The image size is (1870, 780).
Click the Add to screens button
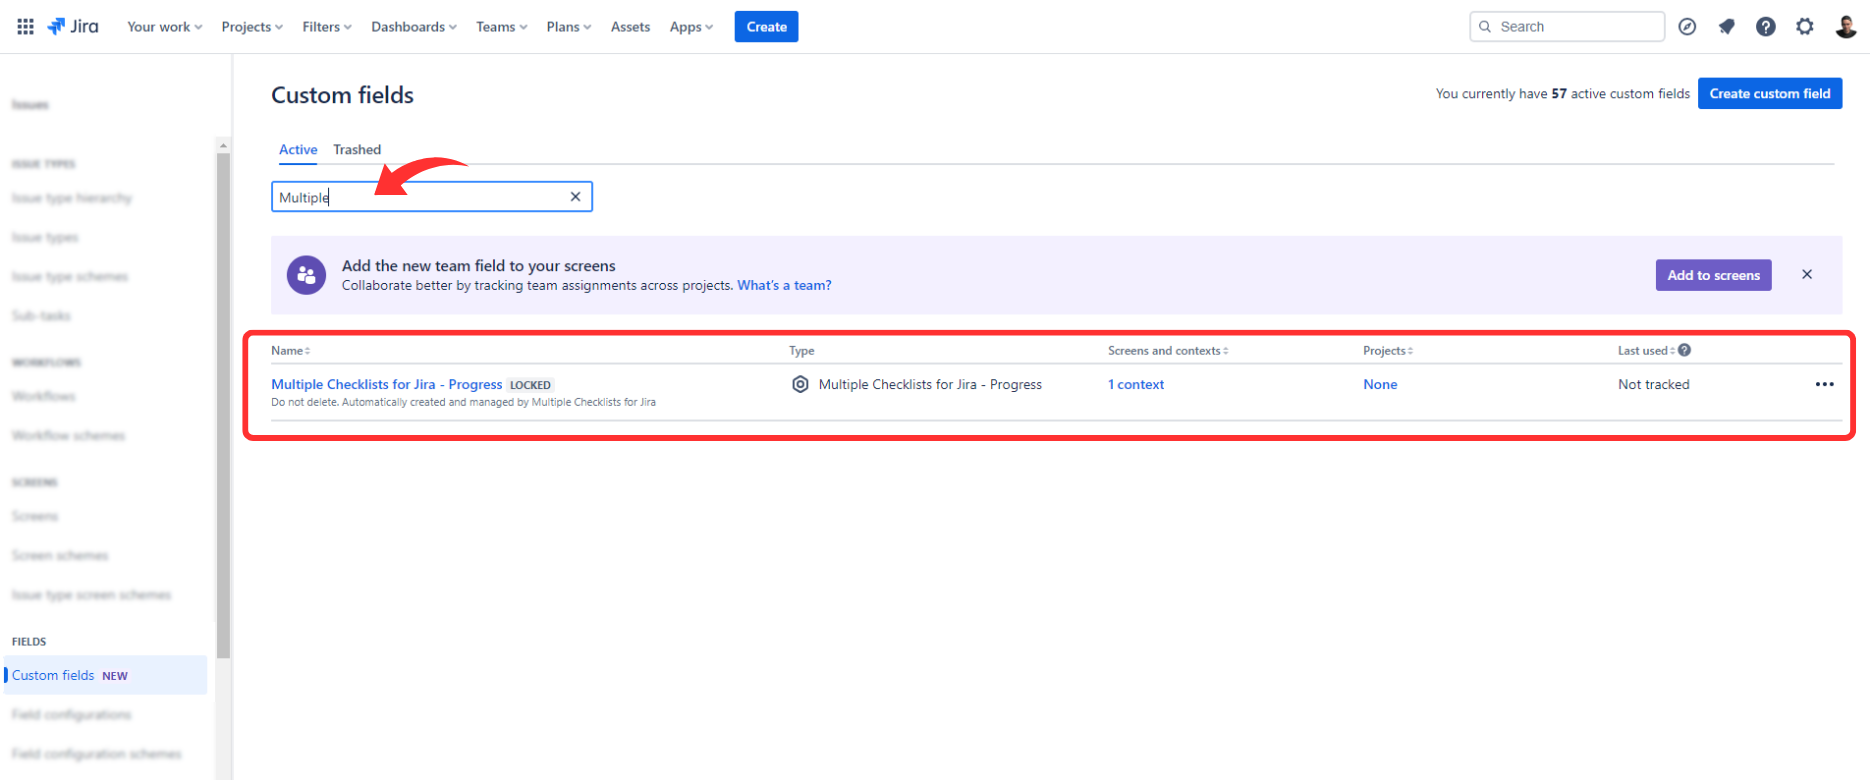[1713, 275]
